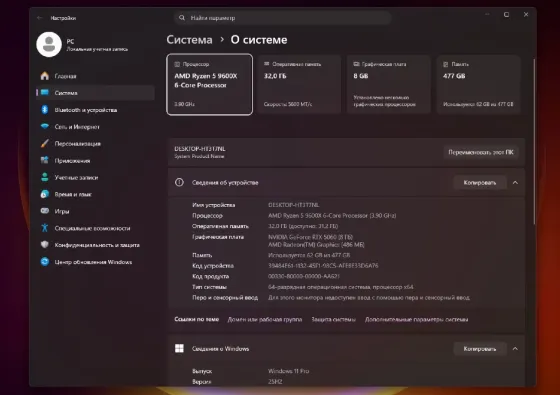Viewport: 560px width, 395px height.
Task: Click Переименовать этот ПК button
Action: click(481, 152)
